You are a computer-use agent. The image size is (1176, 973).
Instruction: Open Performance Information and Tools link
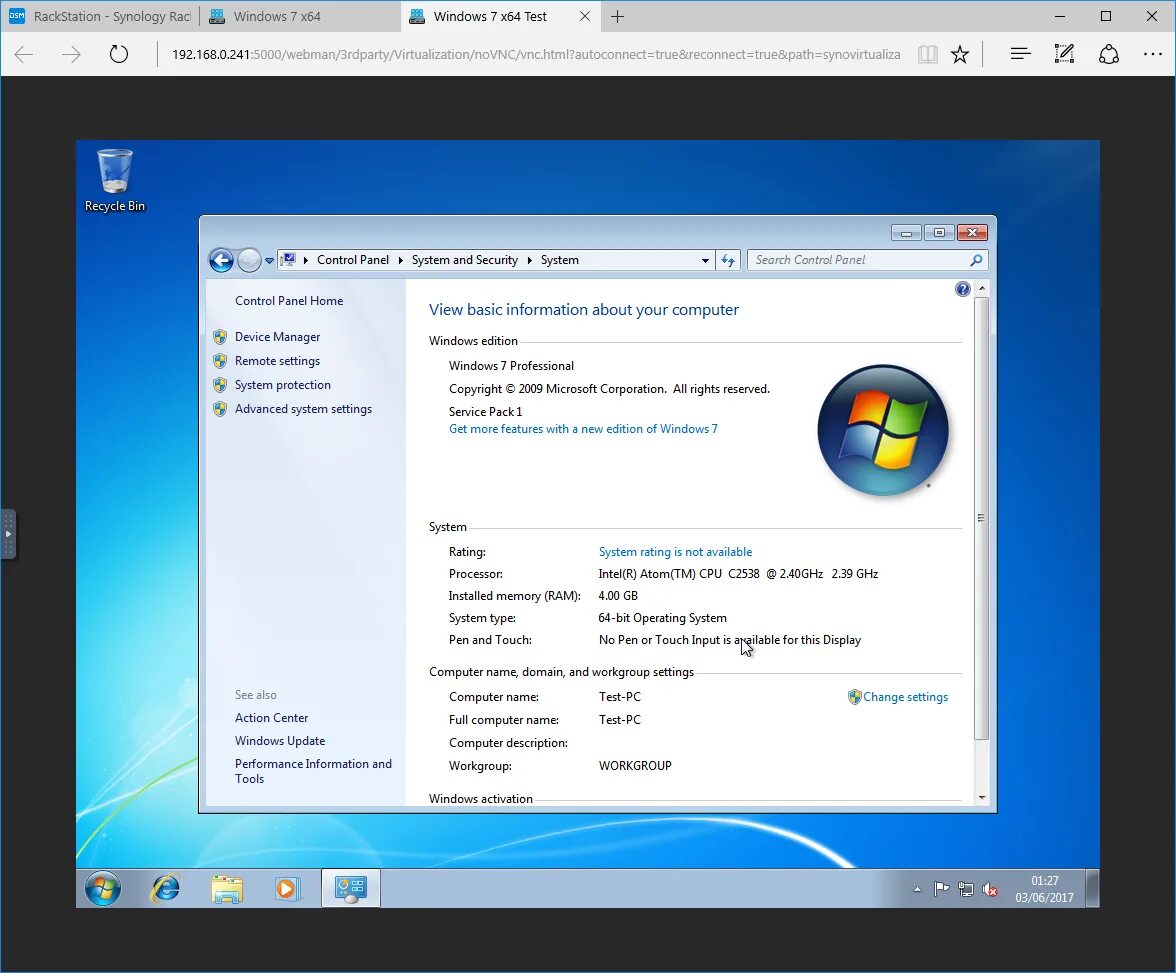click(x=314, y=771)
